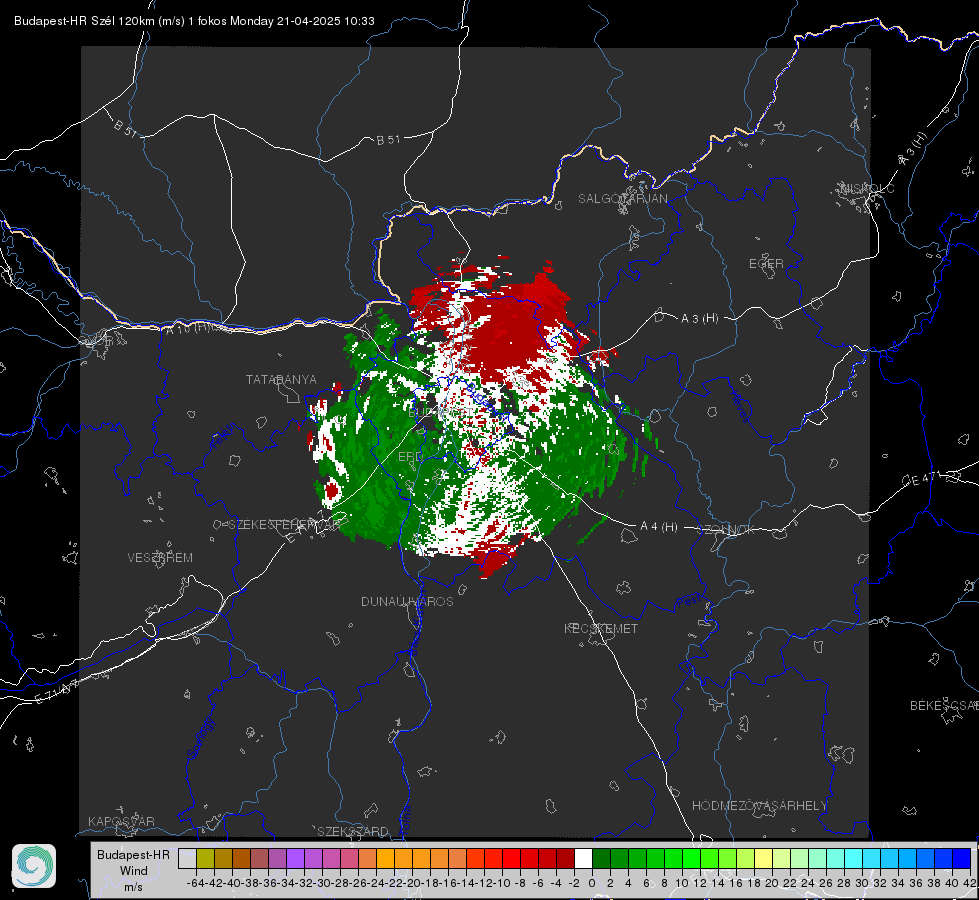
Task: Select the purple swatch between -34 and -32
Action: [x=295, y=859]
